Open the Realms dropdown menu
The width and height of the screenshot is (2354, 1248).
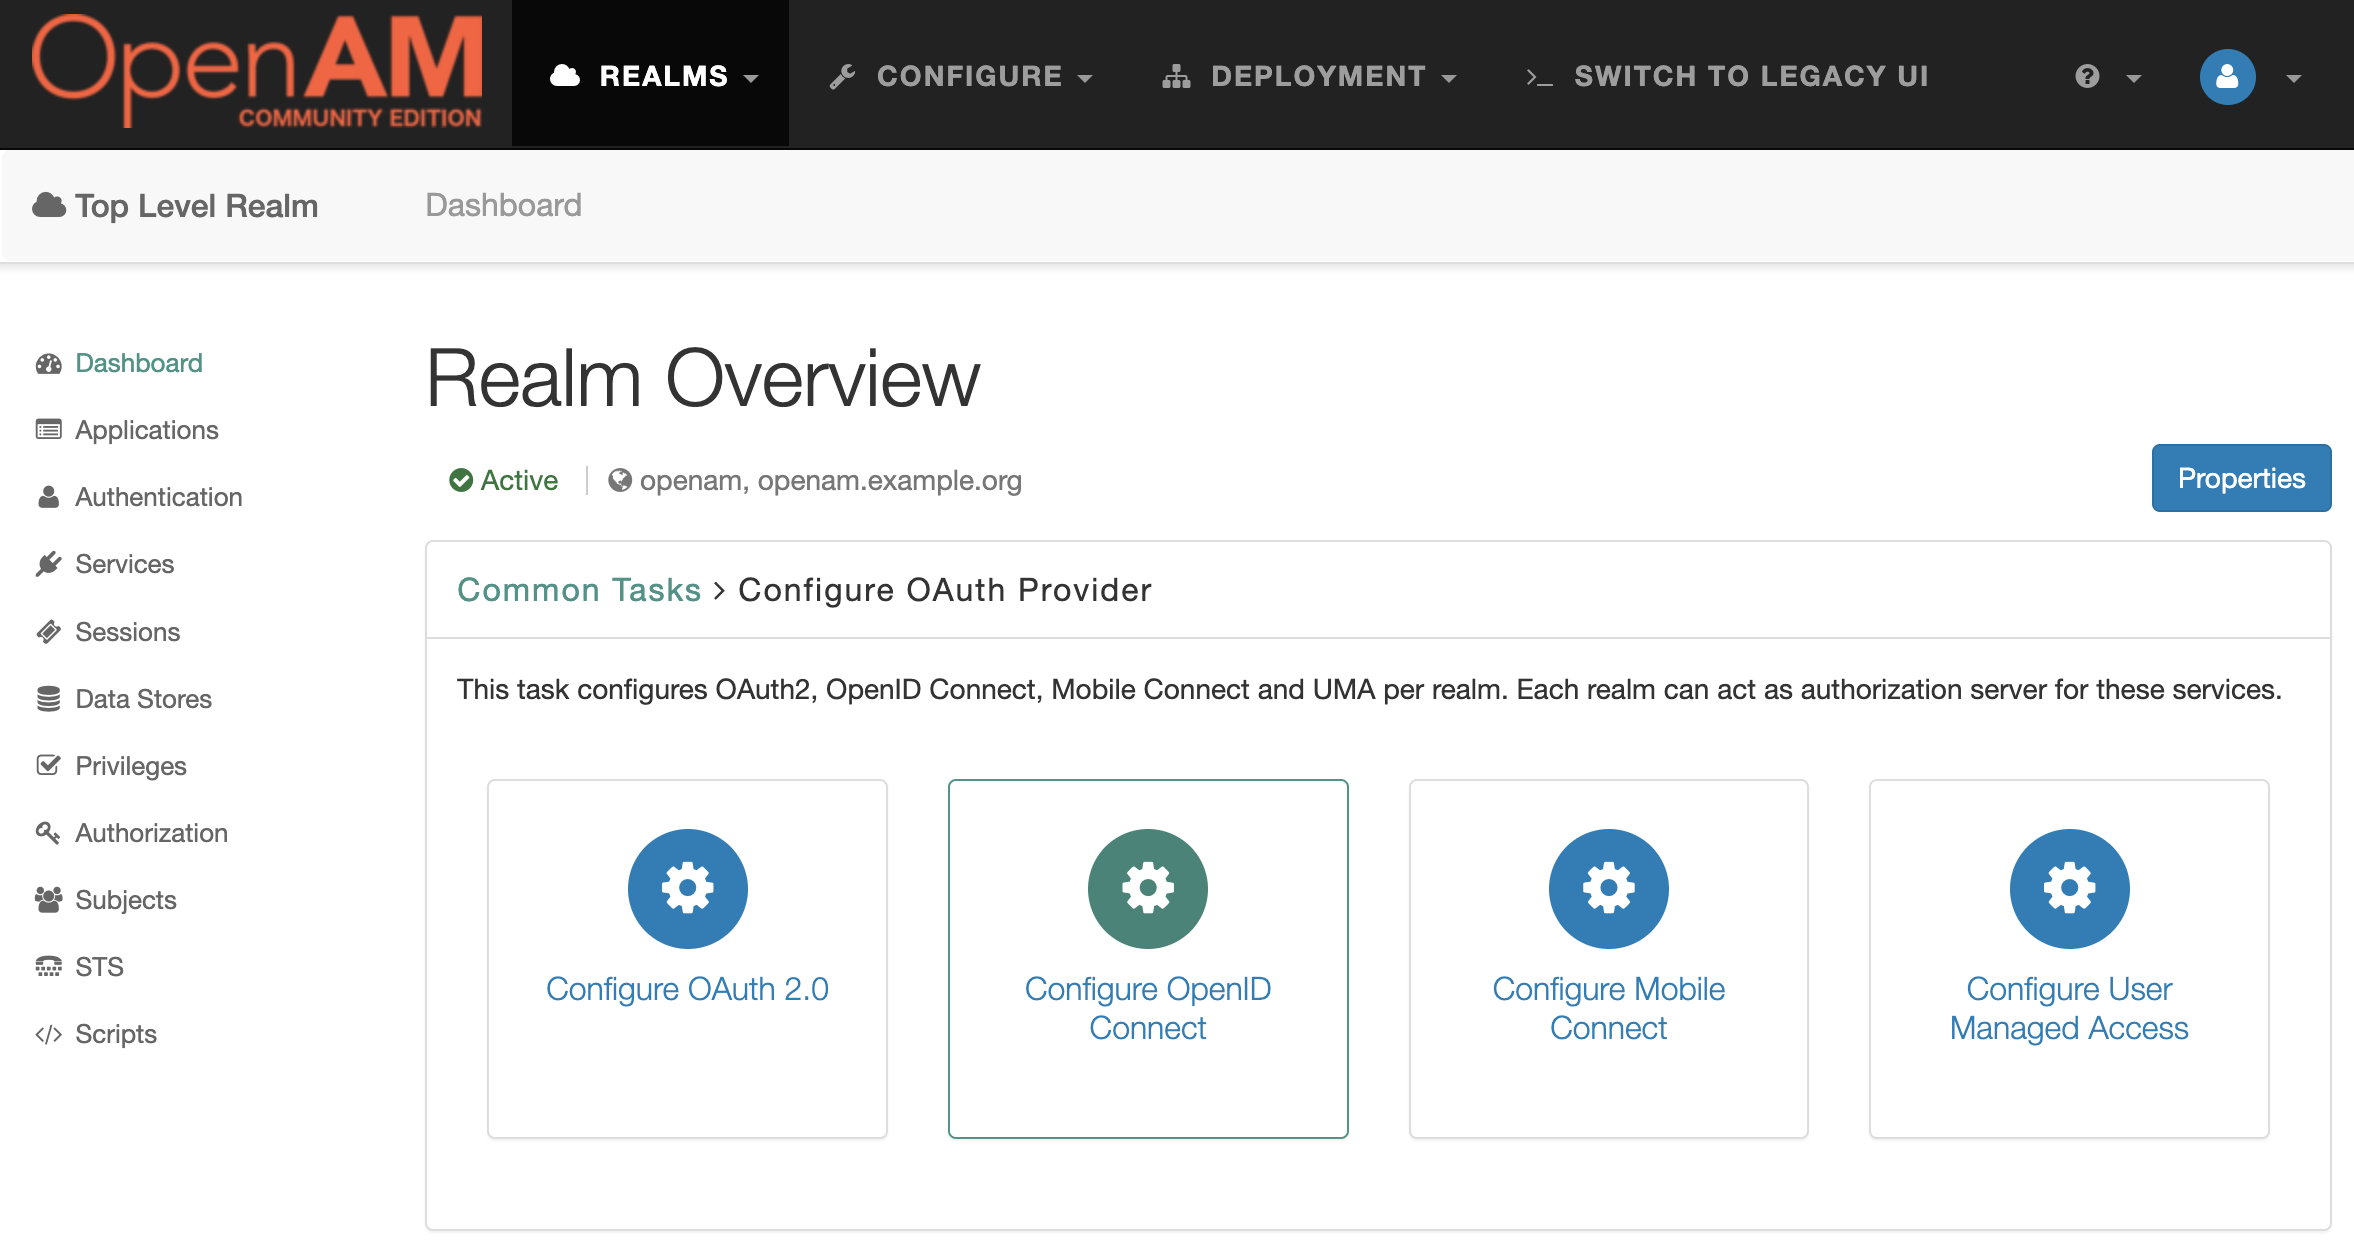click(x=654, y=76)
